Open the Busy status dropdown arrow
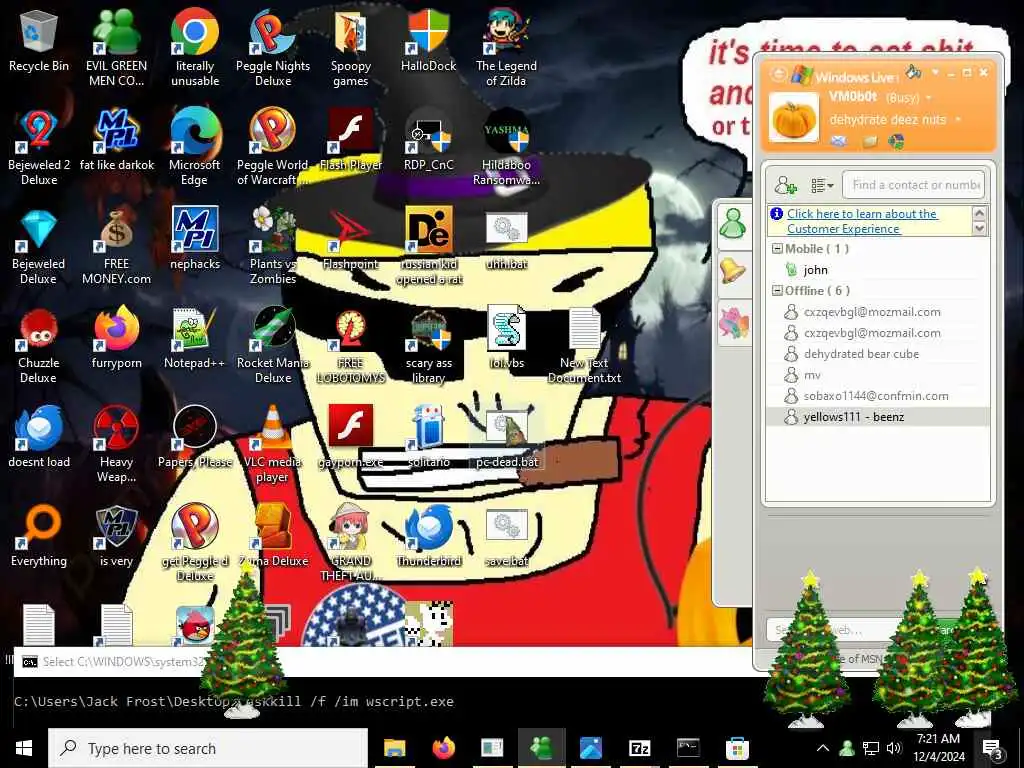Image resolution: width=1024 pixels, height=768 pixels. click(929, 98)
